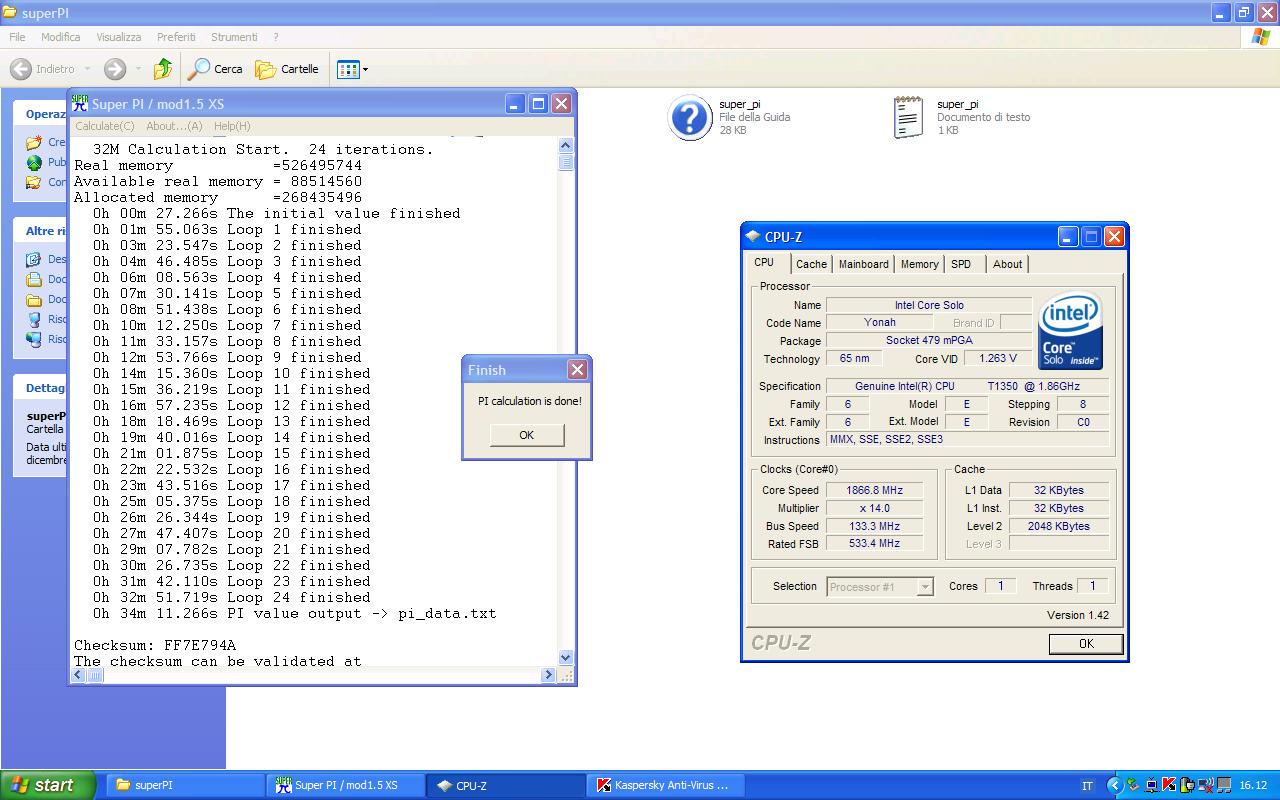Viewport: 1280px width, 800px height.
Task: Open Help(H) menu in Super PI
Action: tap(232, 126)
